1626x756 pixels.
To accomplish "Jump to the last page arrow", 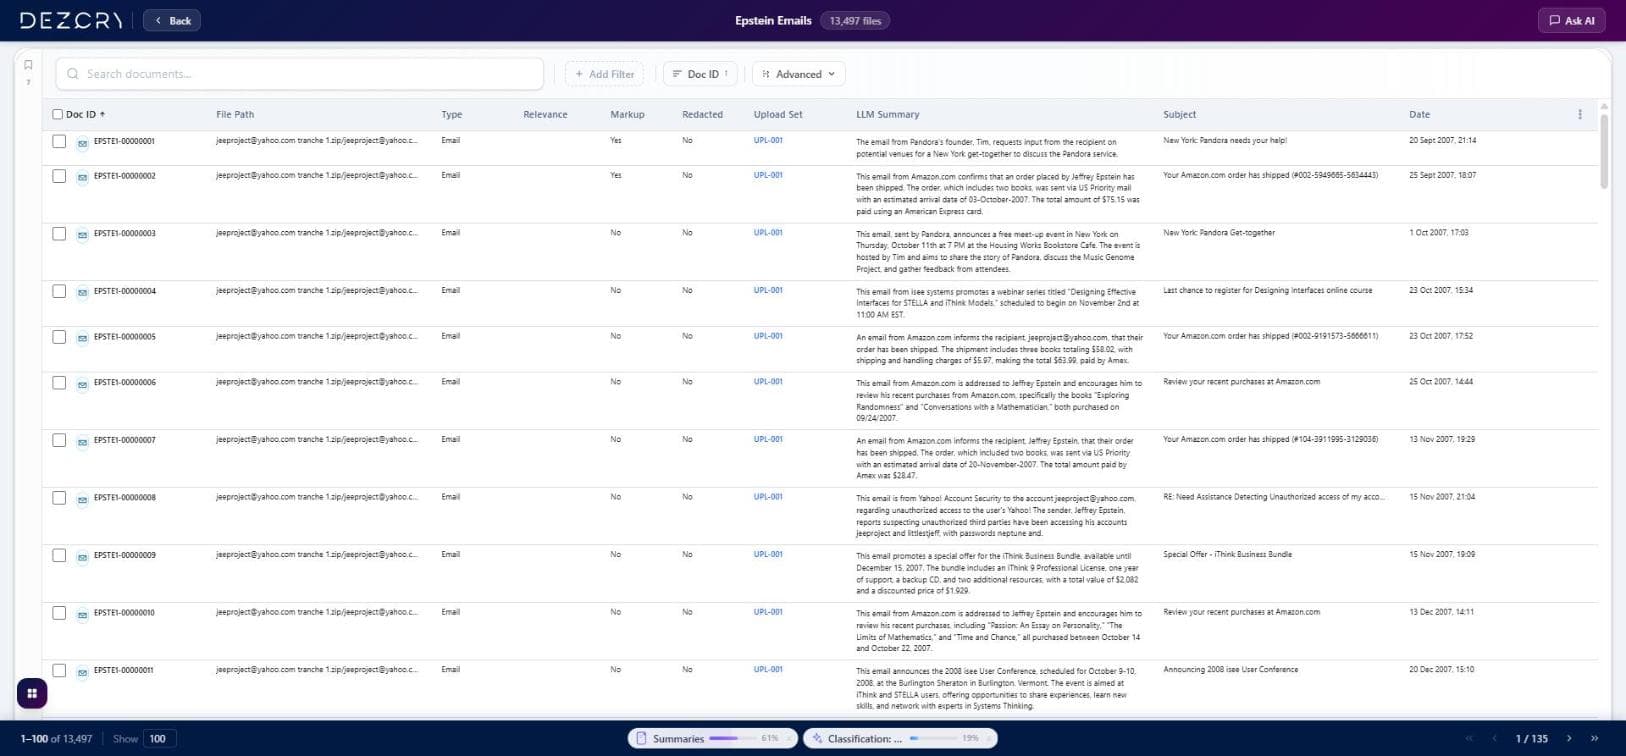I will tap(1594, 738).
